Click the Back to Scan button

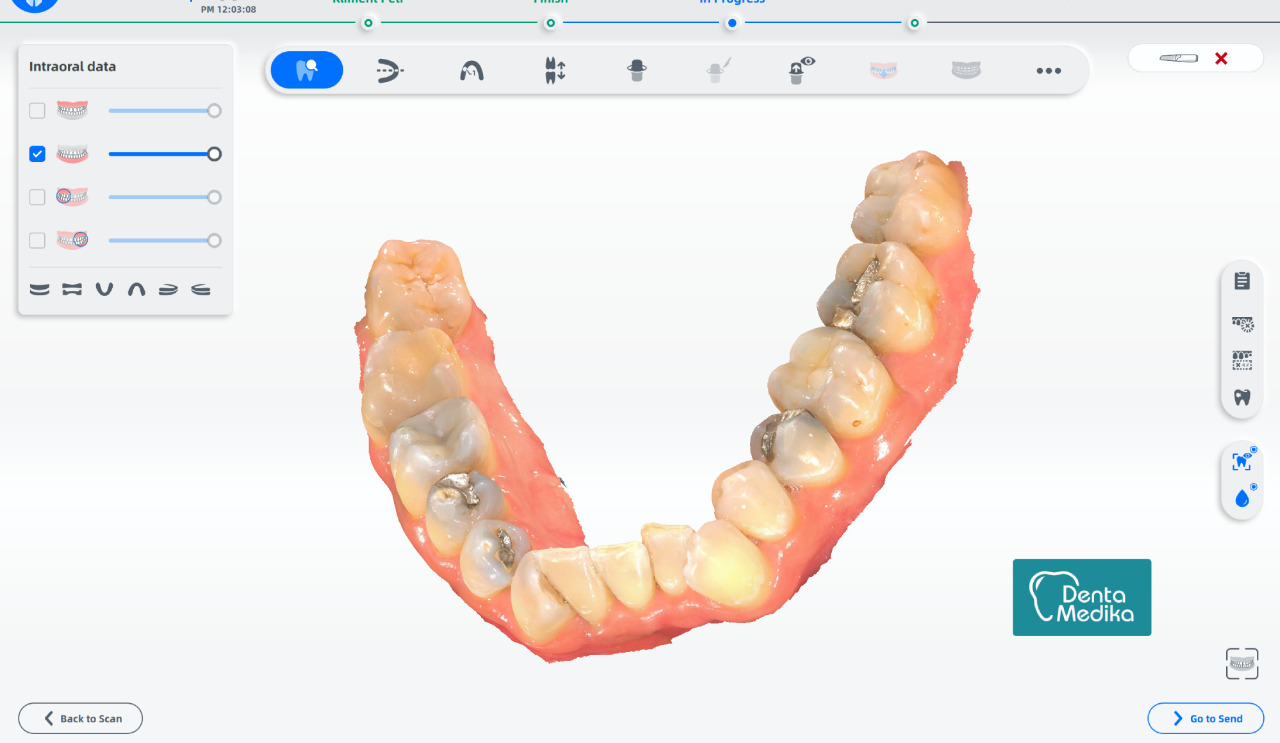(x=80, y=718)
